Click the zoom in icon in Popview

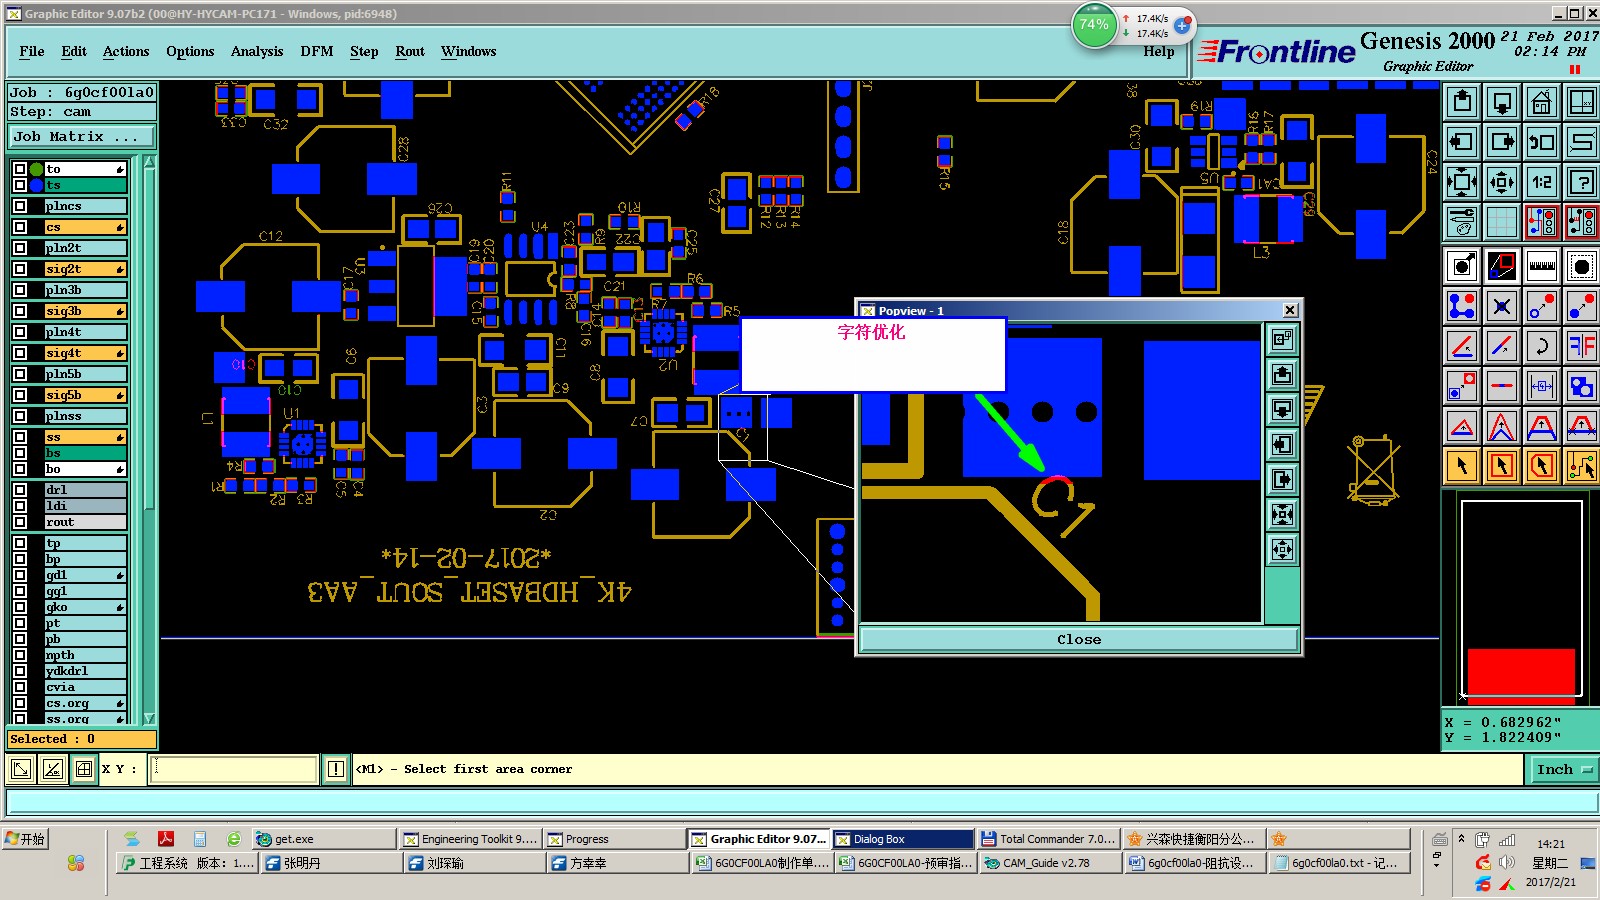pyautogui.click(x=1282, y=515)
